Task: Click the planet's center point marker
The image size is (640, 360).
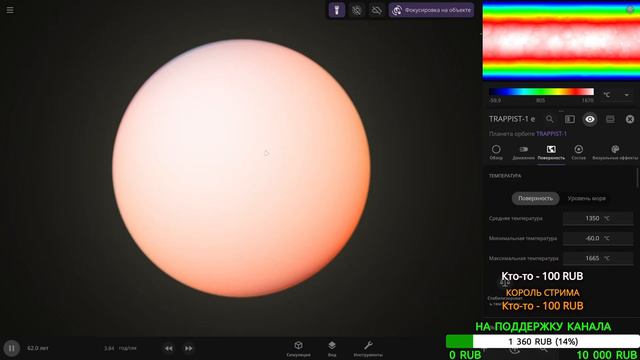Action: click(x=266, y=153)
